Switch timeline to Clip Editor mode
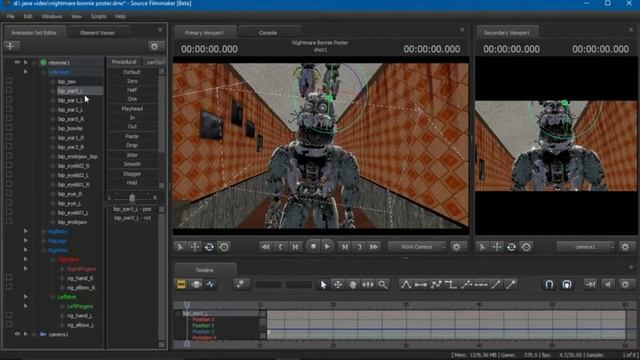The image size is (640, 360). pos(181,284)
